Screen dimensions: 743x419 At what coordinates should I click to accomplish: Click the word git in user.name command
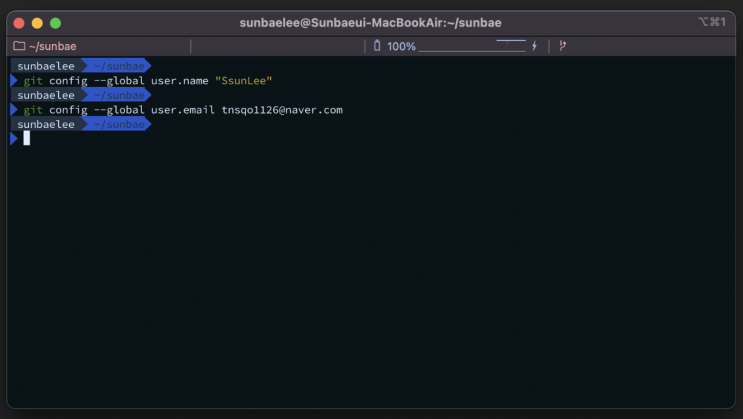(33, 81)
